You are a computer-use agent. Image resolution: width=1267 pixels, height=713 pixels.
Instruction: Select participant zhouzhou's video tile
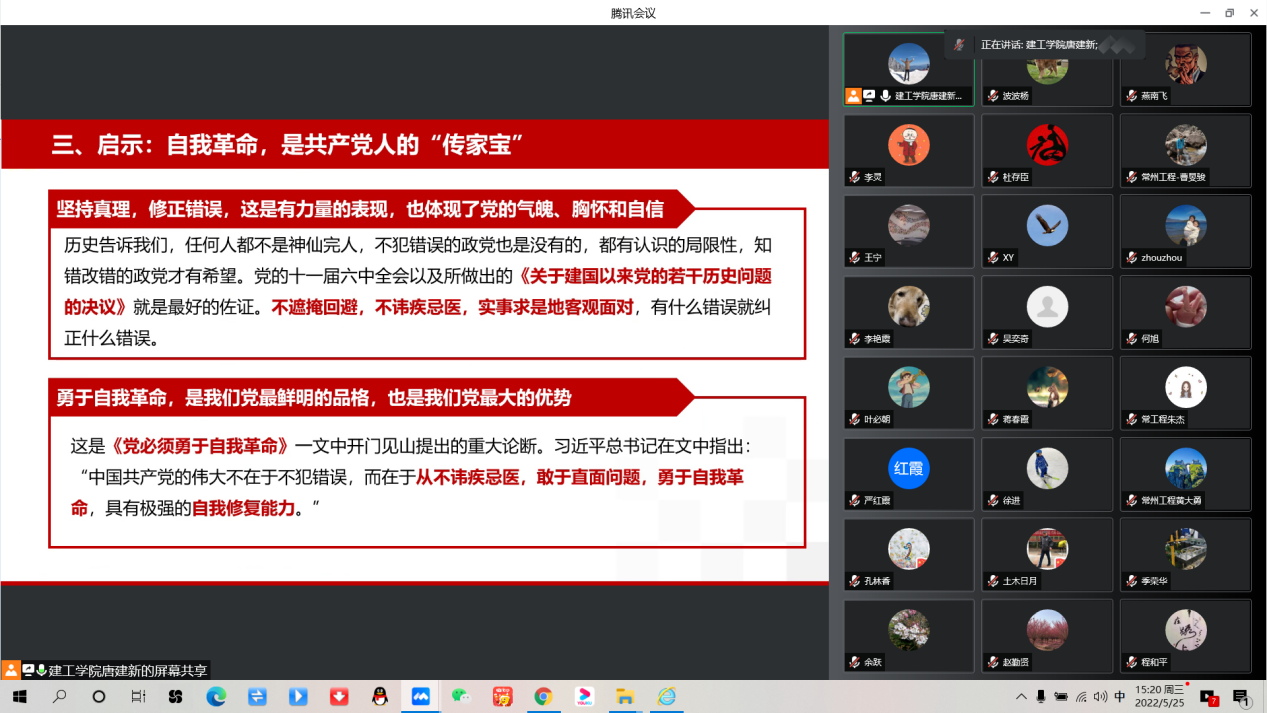click(1185, 232)
